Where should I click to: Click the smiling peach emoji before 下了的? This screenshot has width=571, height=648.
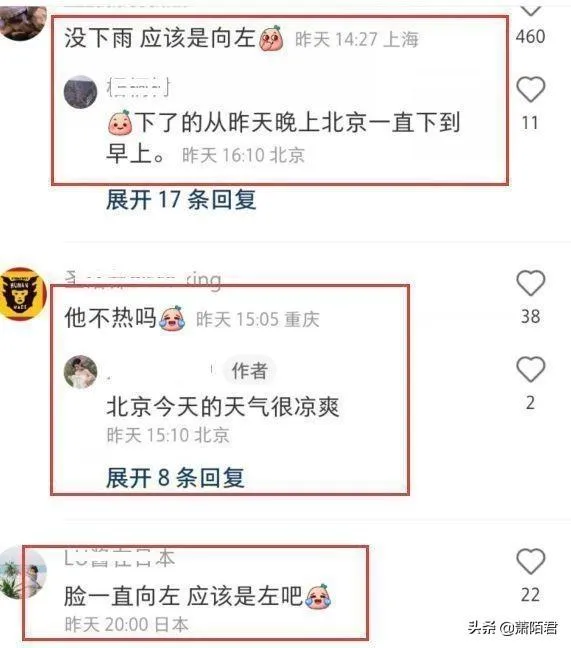[x=120, y=123]
